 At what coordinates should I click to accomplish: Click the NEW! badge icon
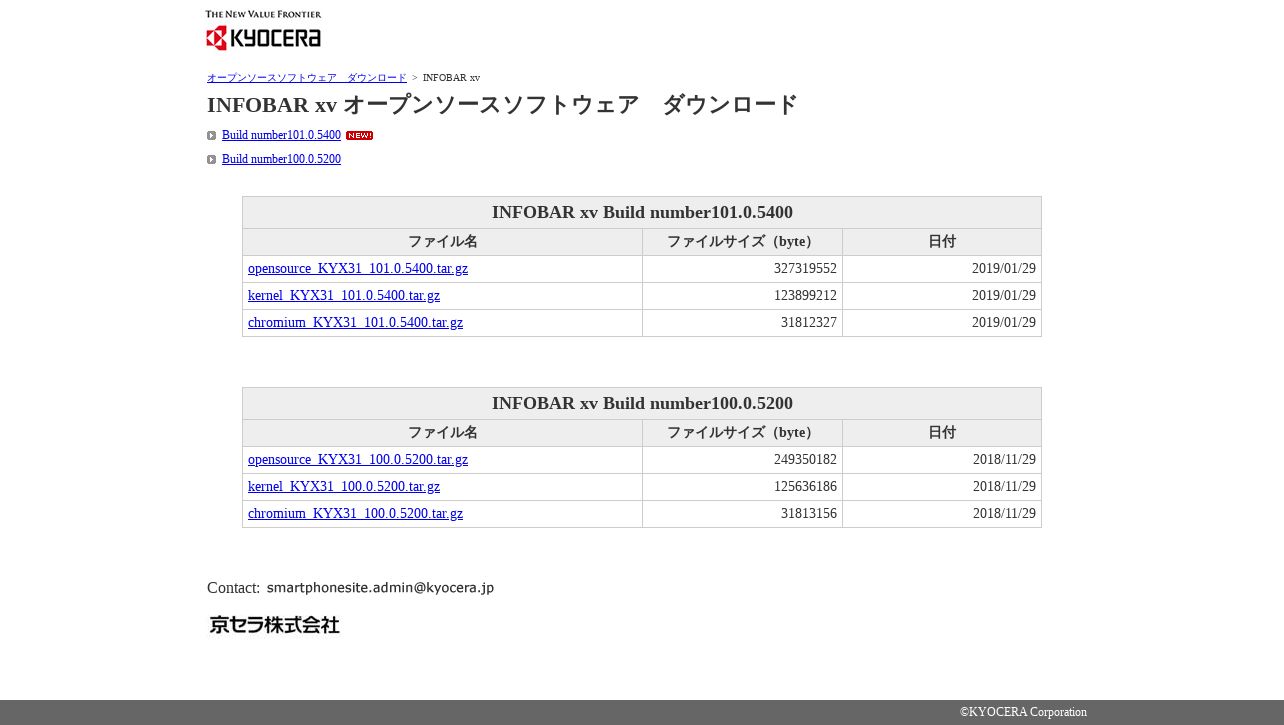359,136
